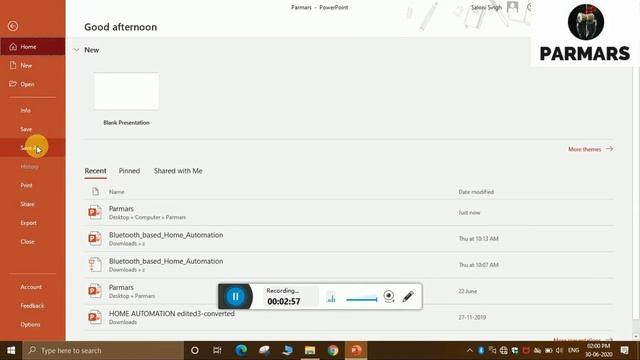Follow the More themes link
The width and height of the screenshot is (640, 360).
tap(591, 149)
